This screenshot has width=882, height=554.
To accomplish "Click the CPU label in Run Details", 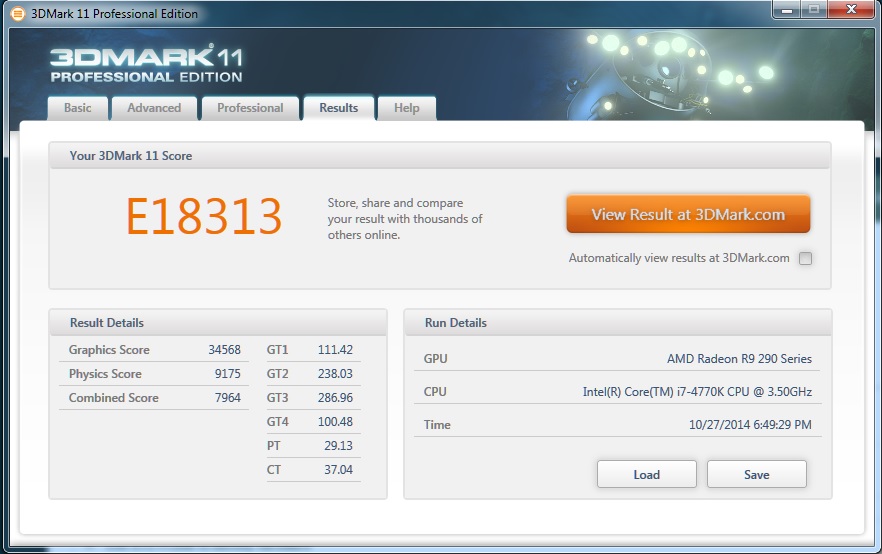I will click(x=435, y=392).
